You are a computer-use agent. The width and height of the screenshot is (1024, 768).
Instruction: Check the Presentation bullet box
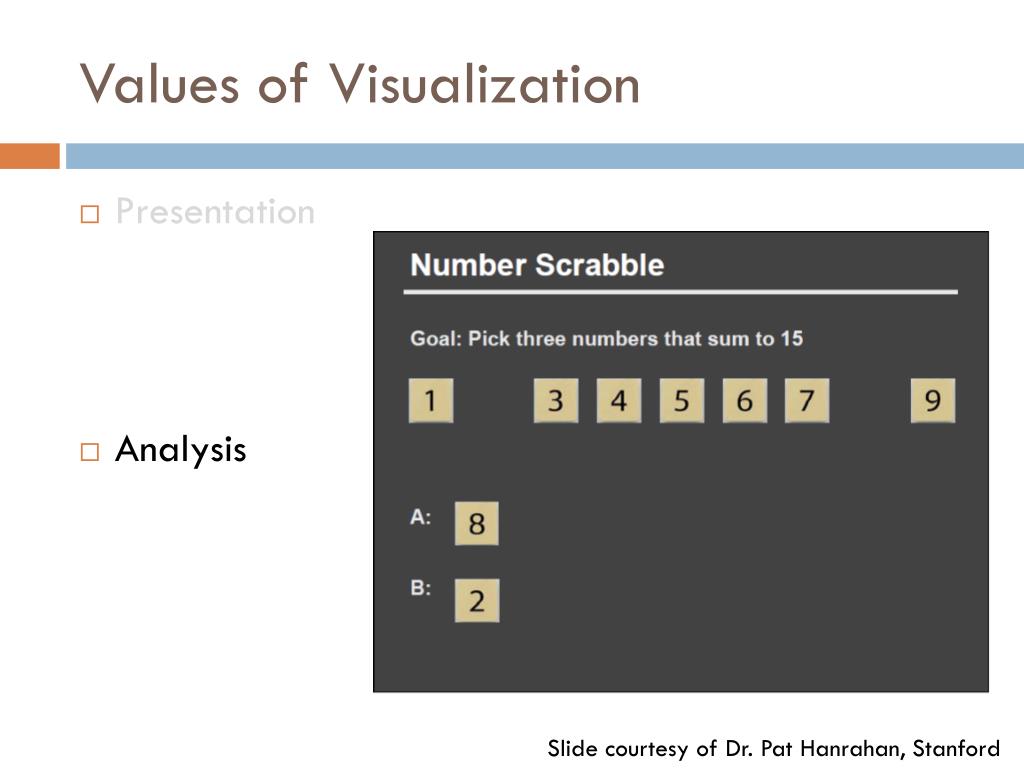(90, 214)
